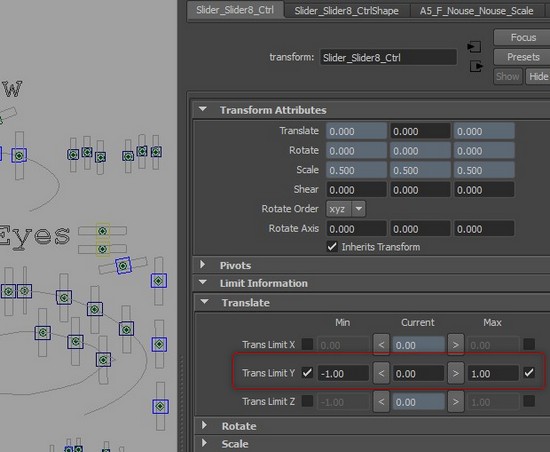
Task: Select the tilted slider control below Eyes
Action: (x=123, y=266)
